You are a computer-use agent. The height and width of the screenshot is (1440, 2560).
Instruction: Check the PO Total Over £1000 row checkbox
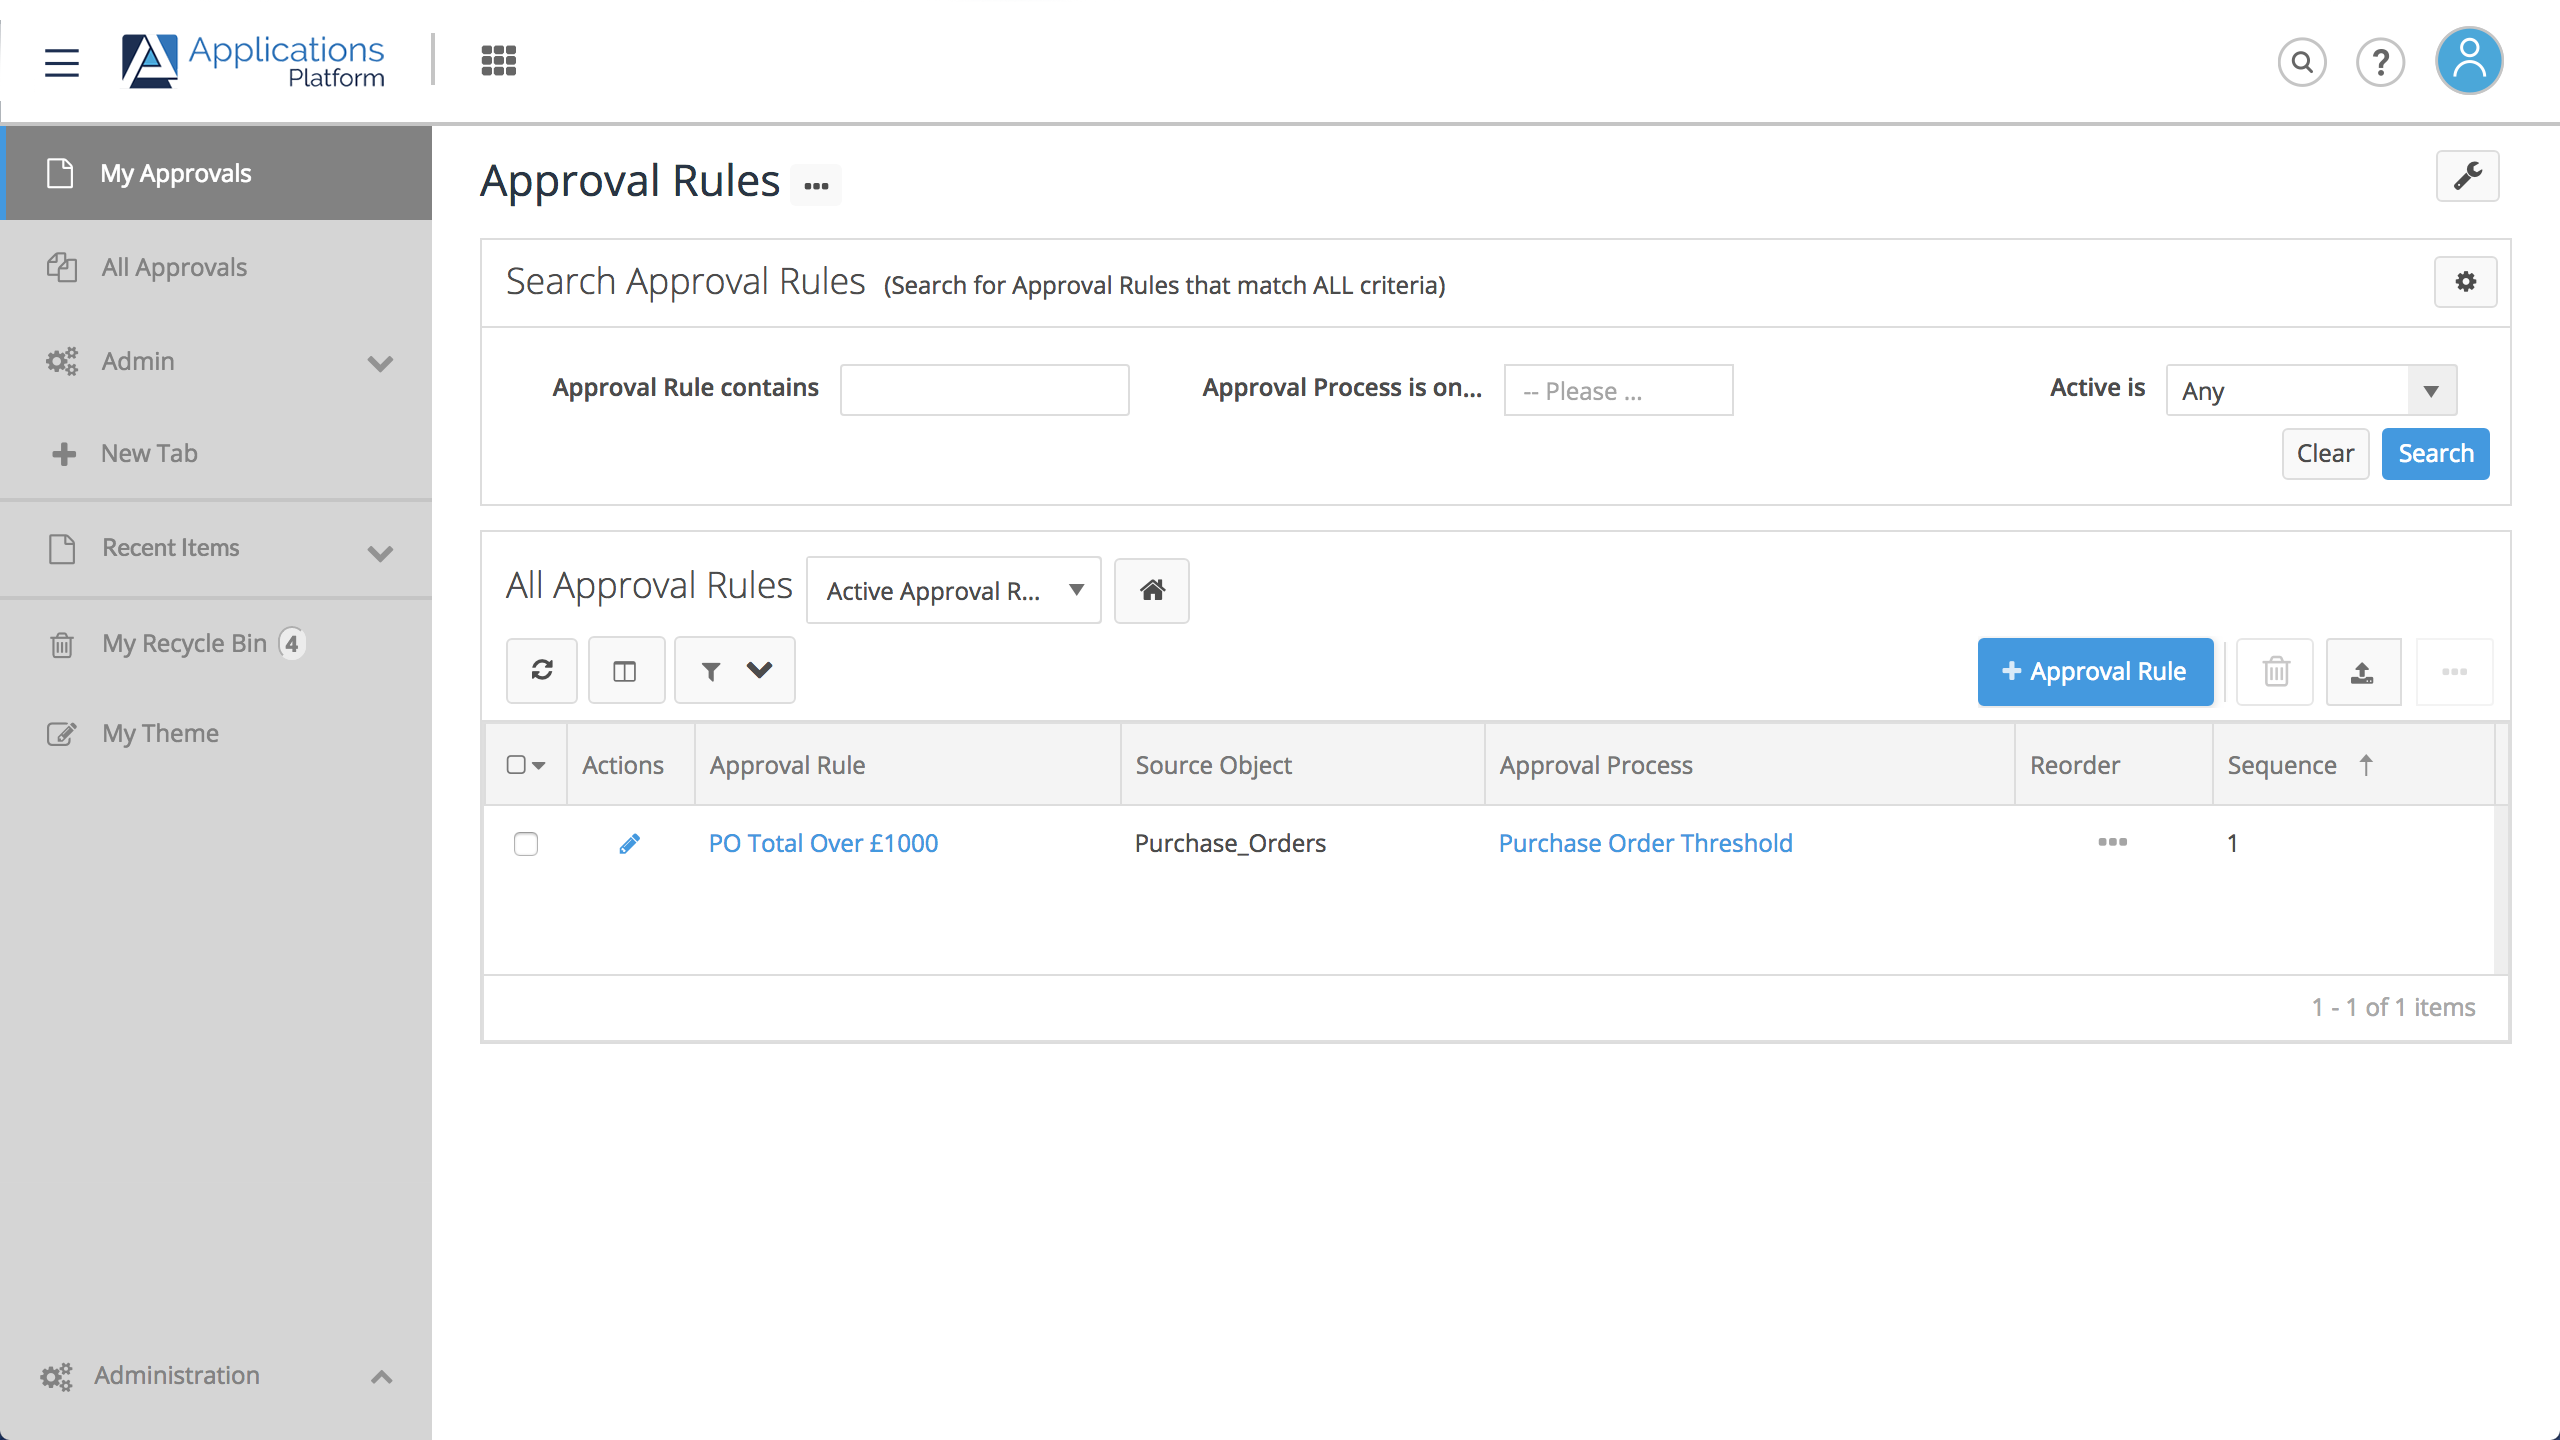point(526,844)
